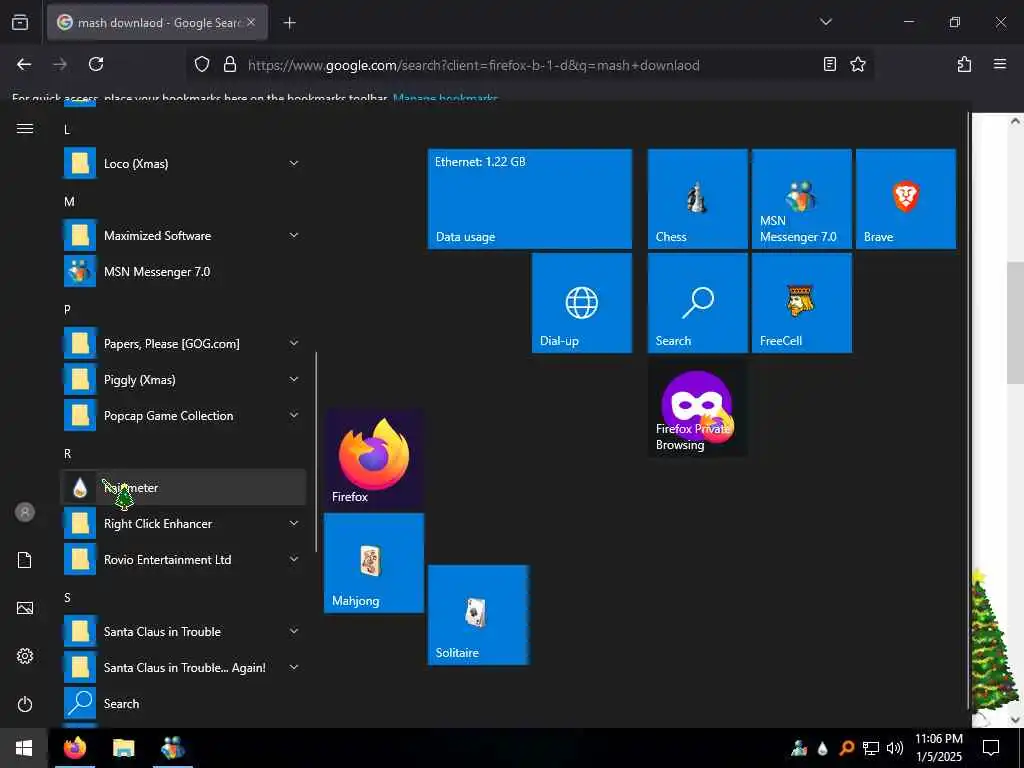The image size is (1024, 768).
Task: Open the Search tile
Action: [x=697, y=303]
